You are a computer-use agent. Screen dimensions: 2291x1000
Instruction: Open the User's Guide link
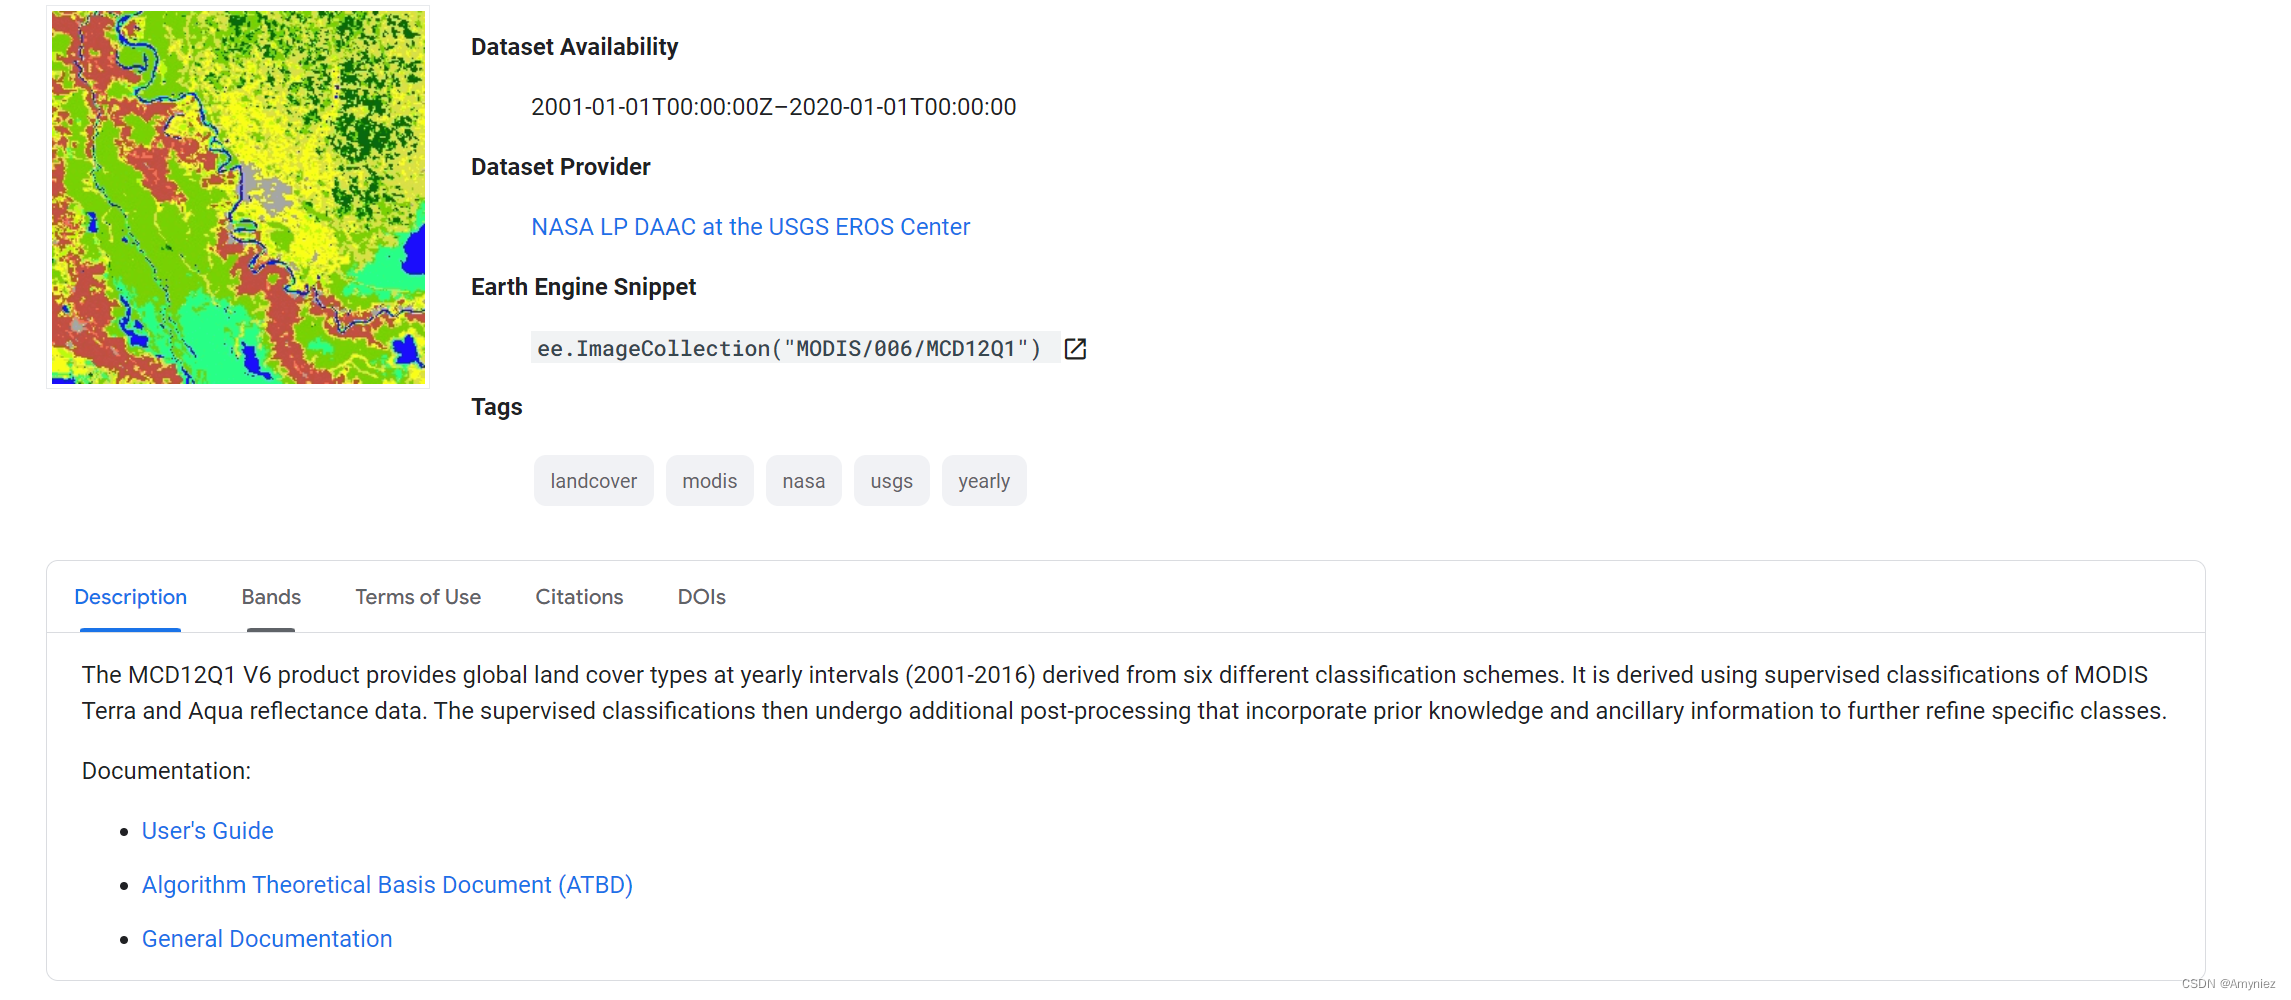click(x=207, y=831)
